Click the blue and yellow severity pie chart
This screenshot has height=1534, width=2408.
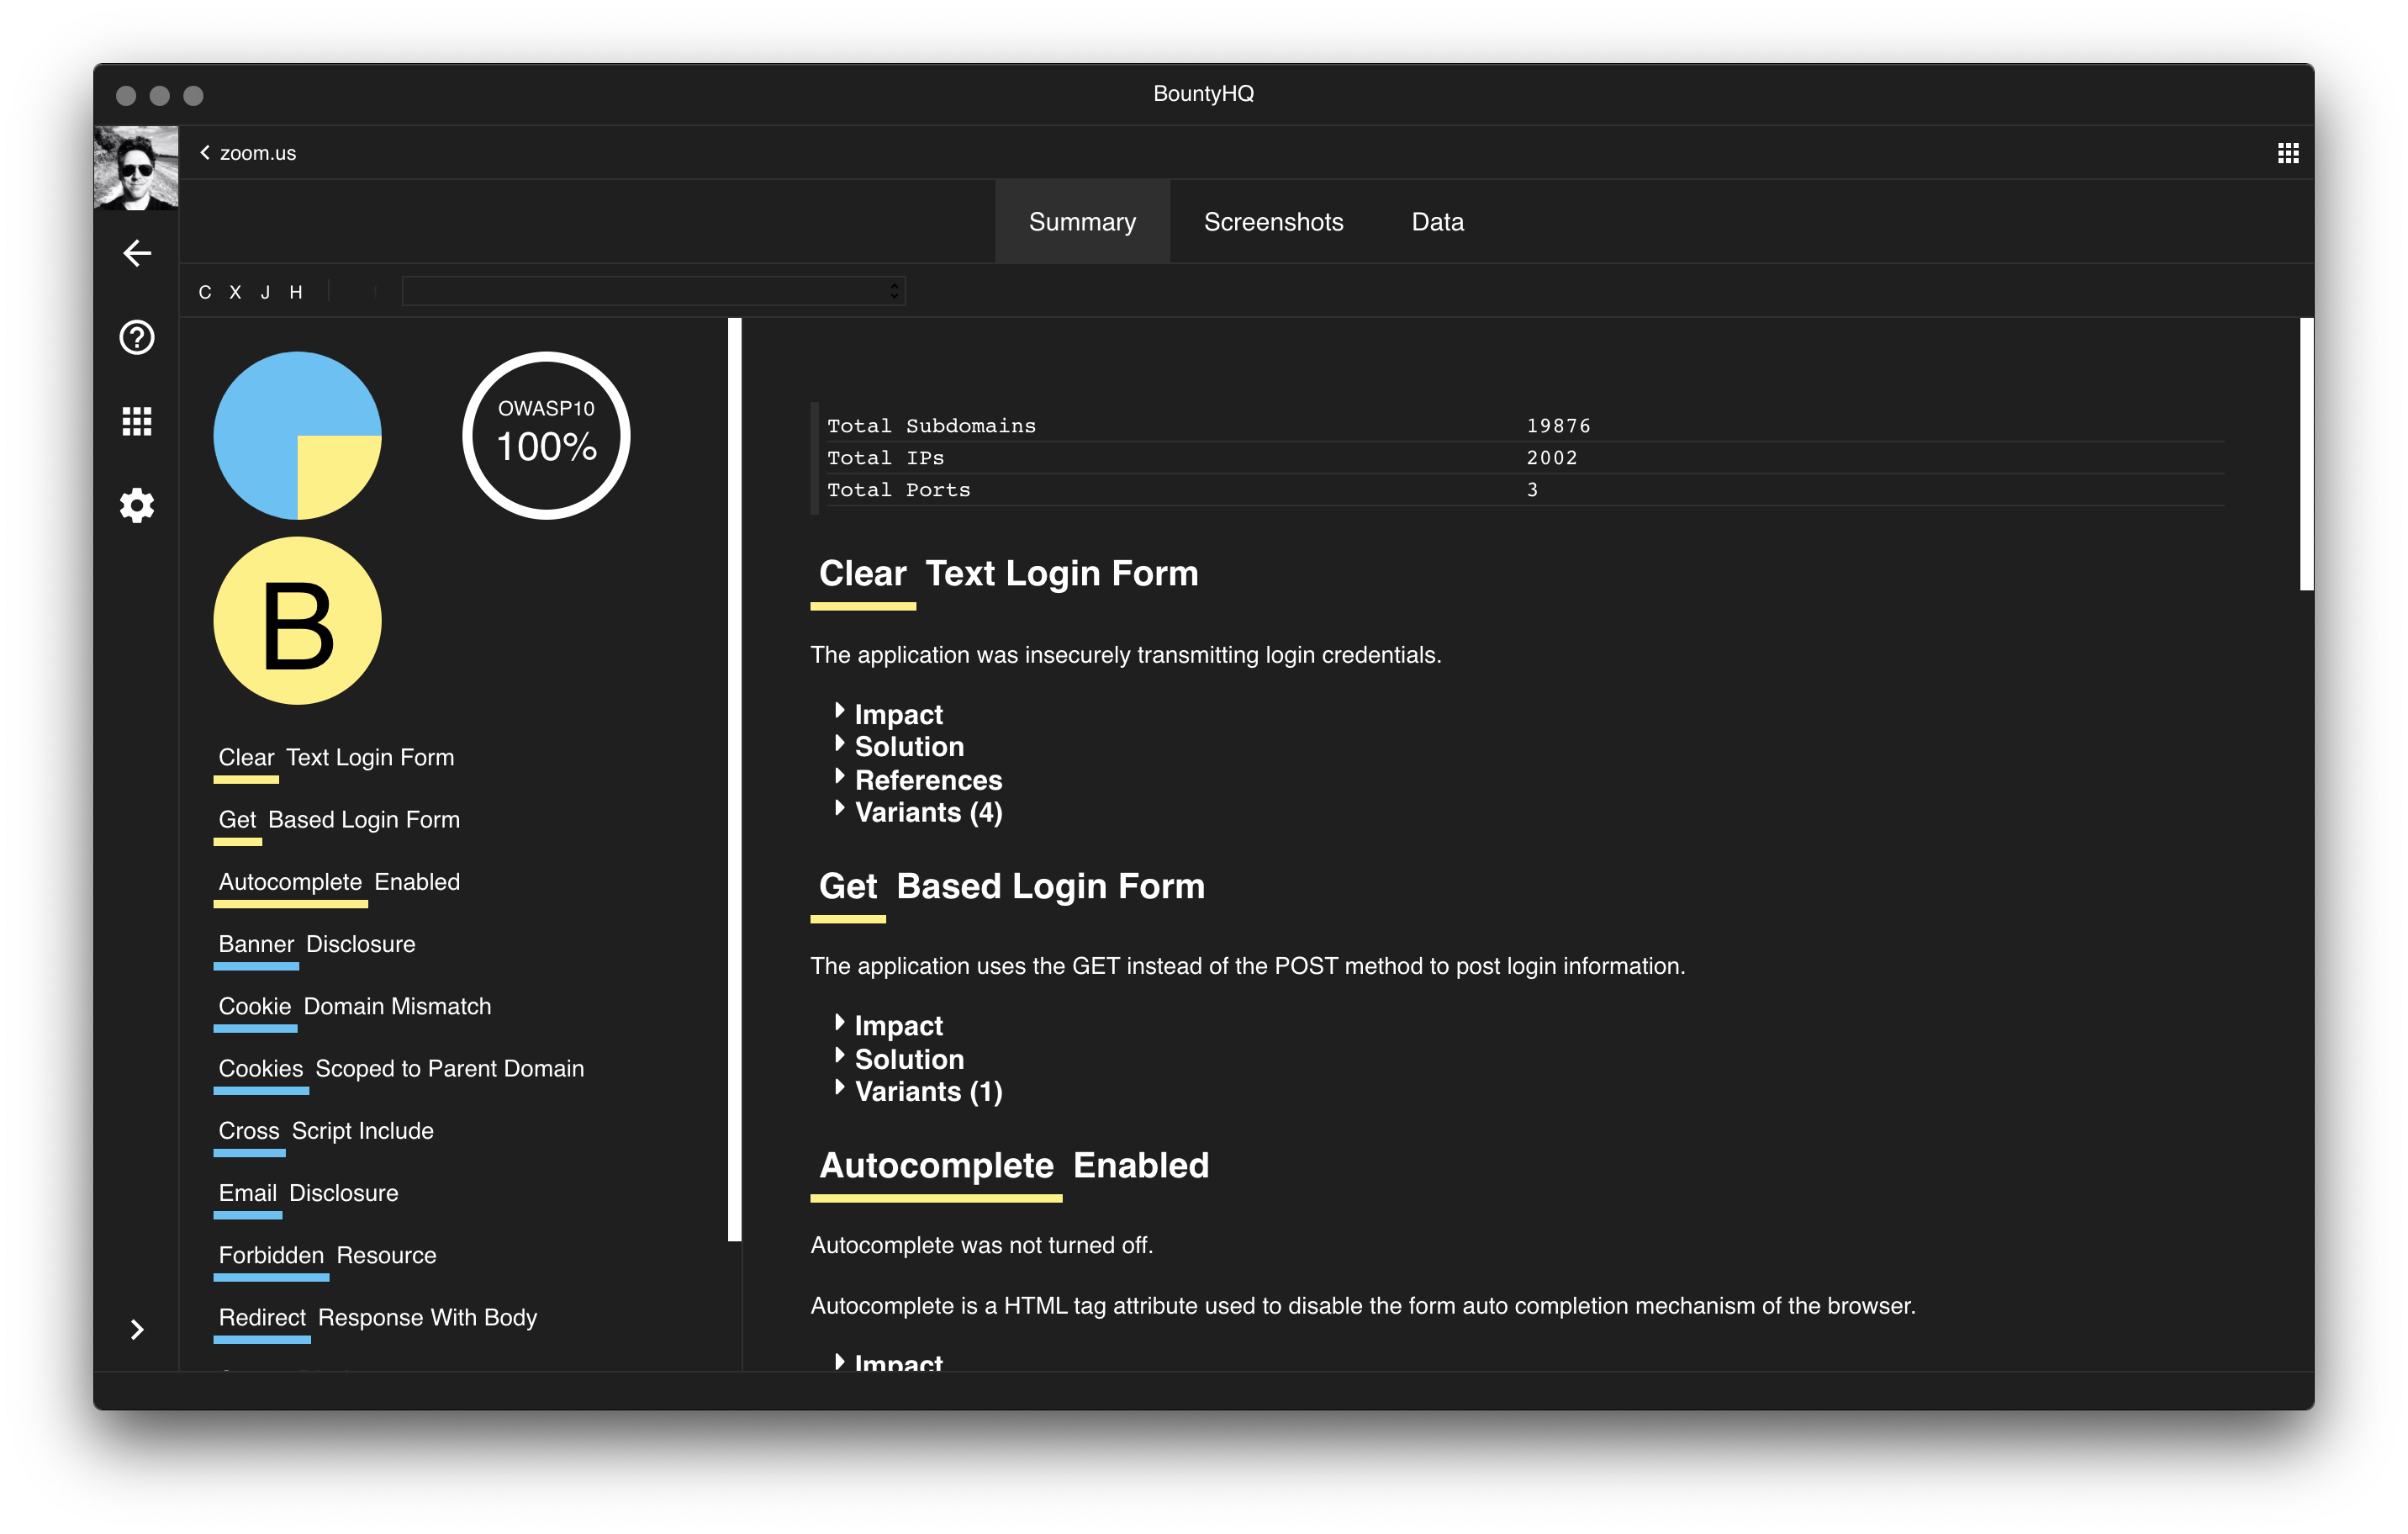[297, 435]
